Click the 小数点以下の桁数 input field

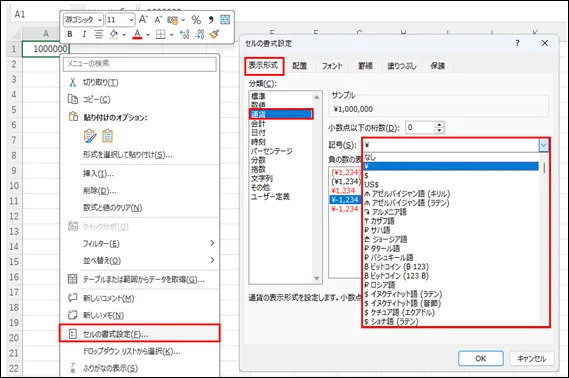click(420, 127)
